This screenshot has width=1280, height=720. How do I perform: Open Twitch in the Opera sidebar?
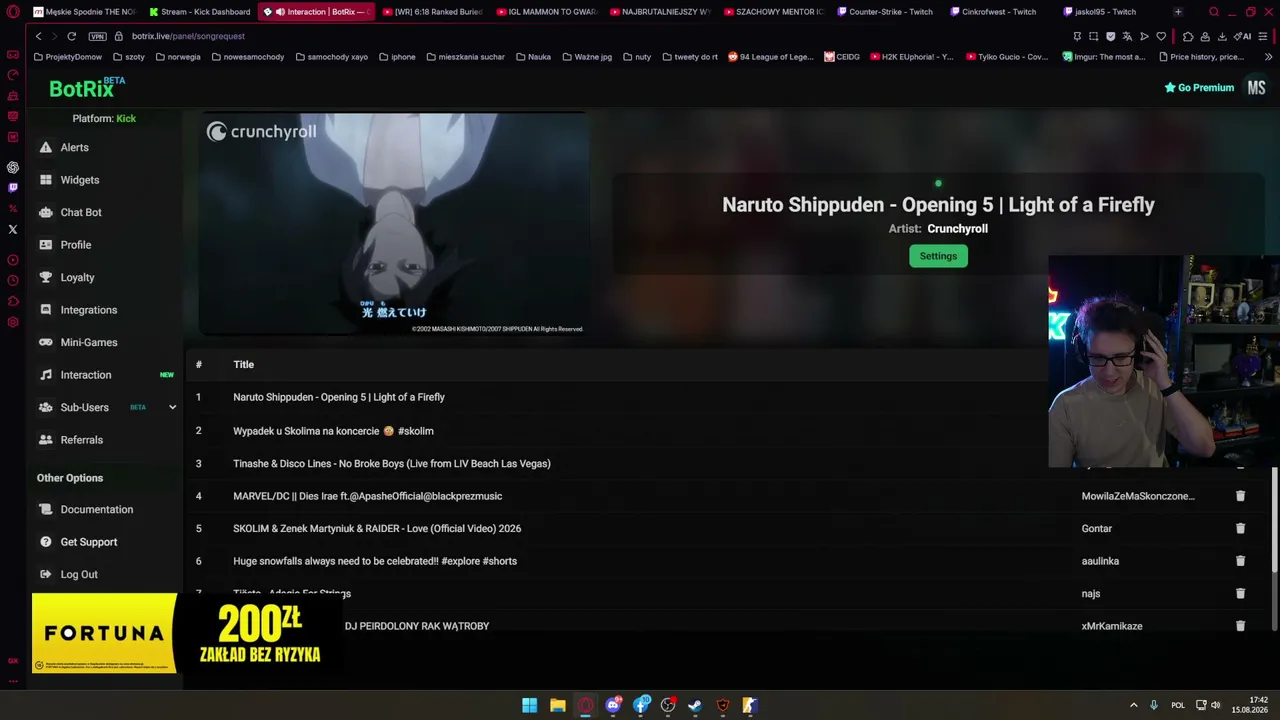pos(13,187)
